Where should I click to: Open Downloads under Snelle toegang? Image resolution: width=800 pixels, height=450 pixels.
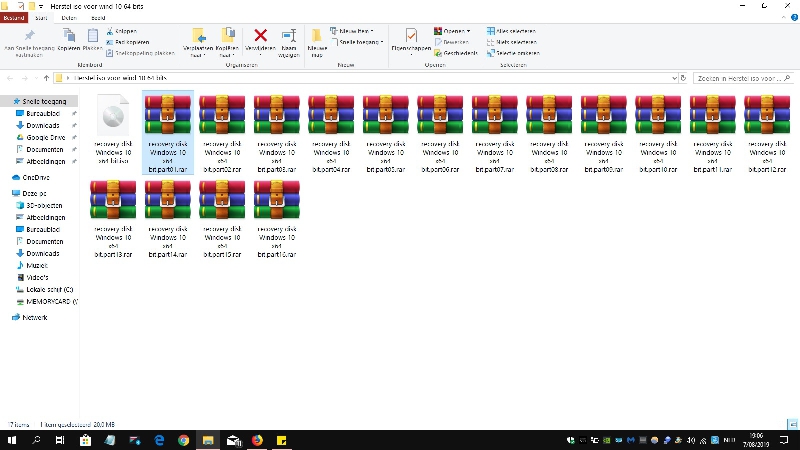click(x=43, y=125)
